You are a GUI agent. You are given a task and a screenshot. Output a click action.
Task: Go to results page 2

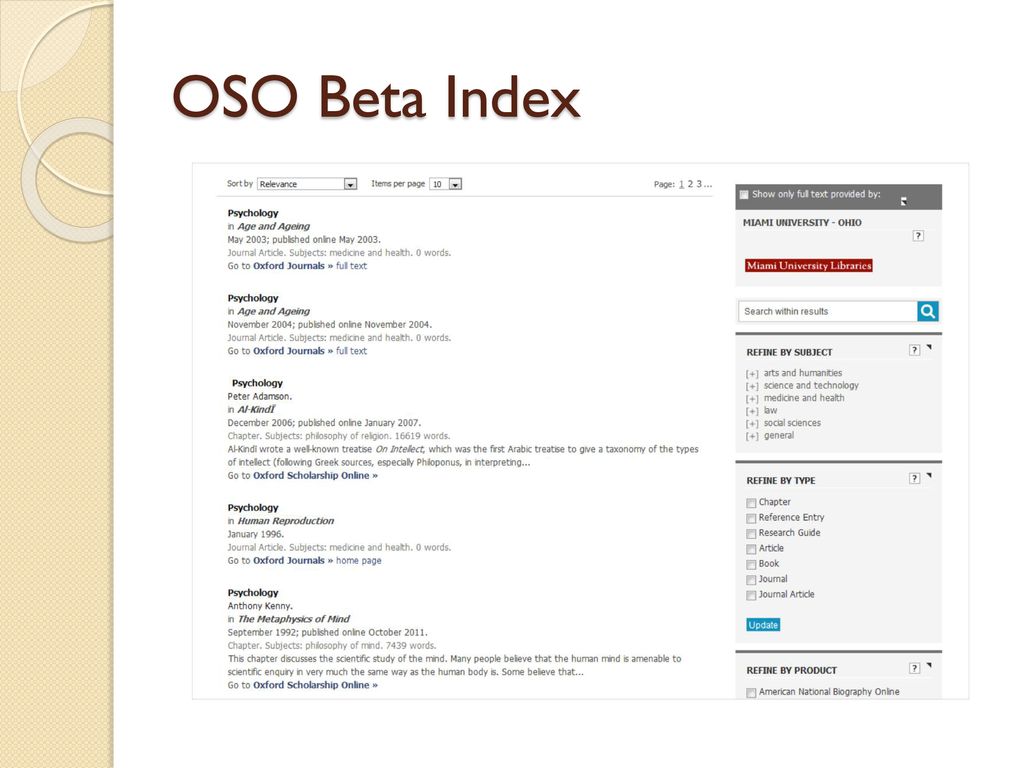(x=690, y=184)
